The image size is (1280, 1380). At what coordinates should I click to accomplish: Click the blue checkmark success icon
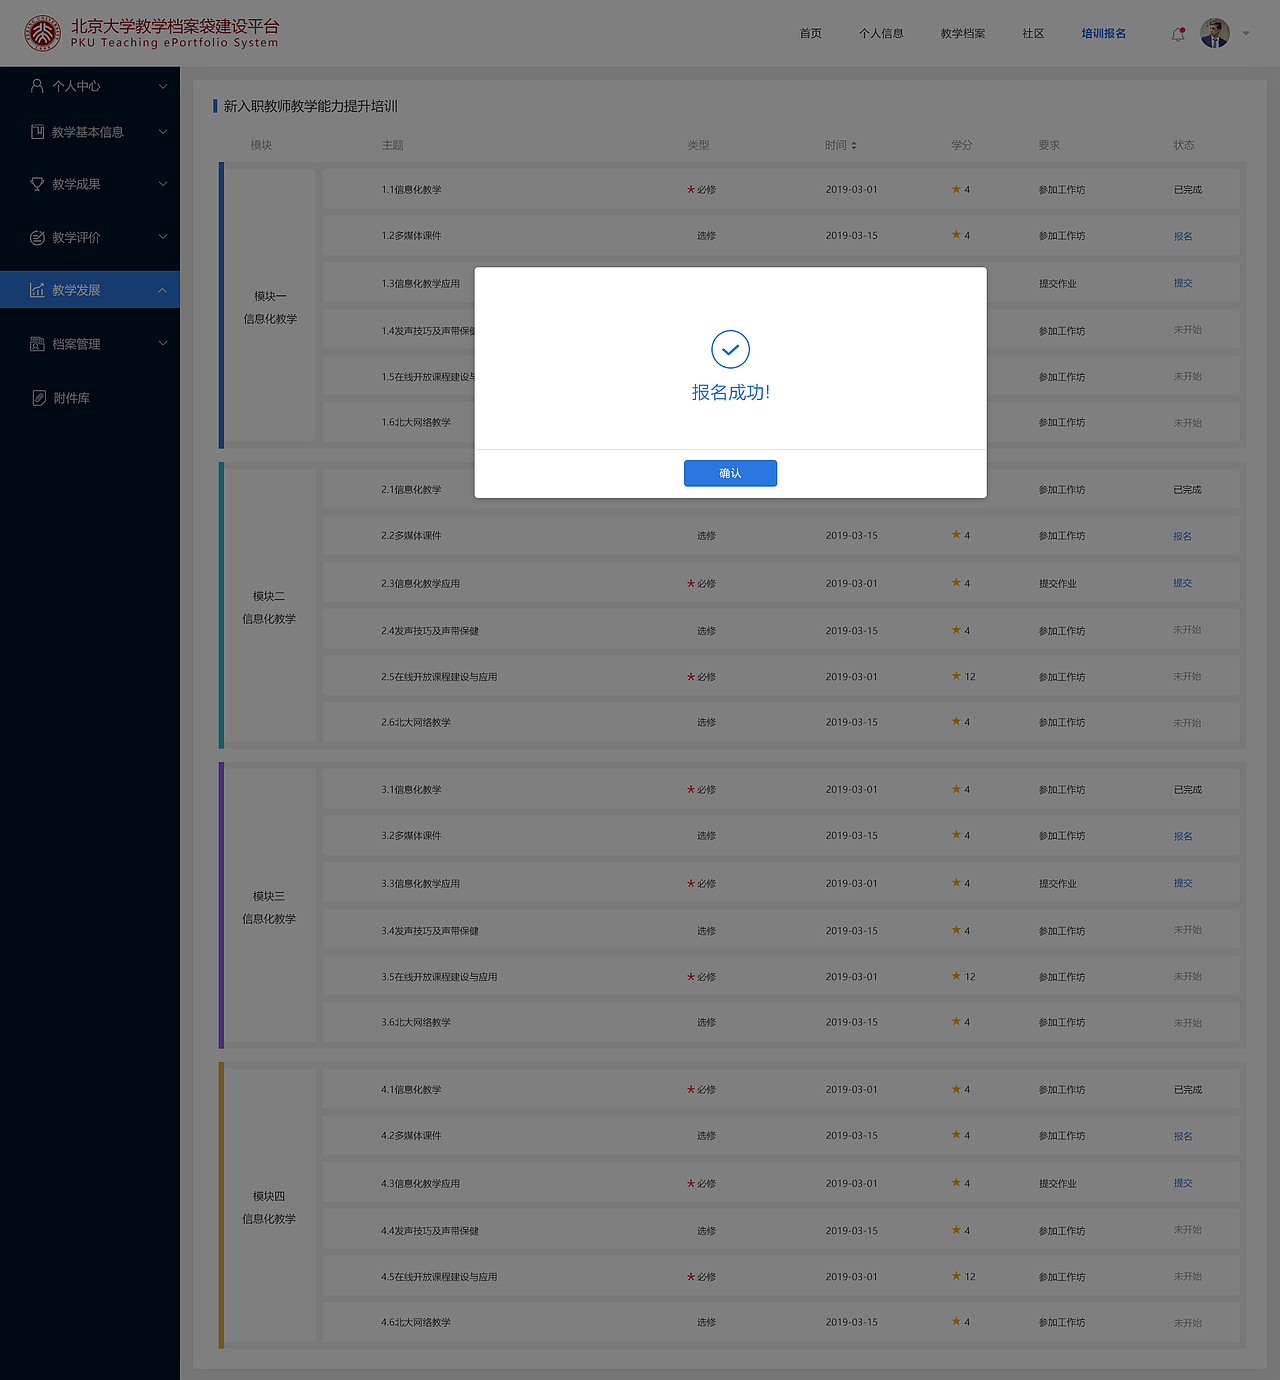(x=730, y=350)
